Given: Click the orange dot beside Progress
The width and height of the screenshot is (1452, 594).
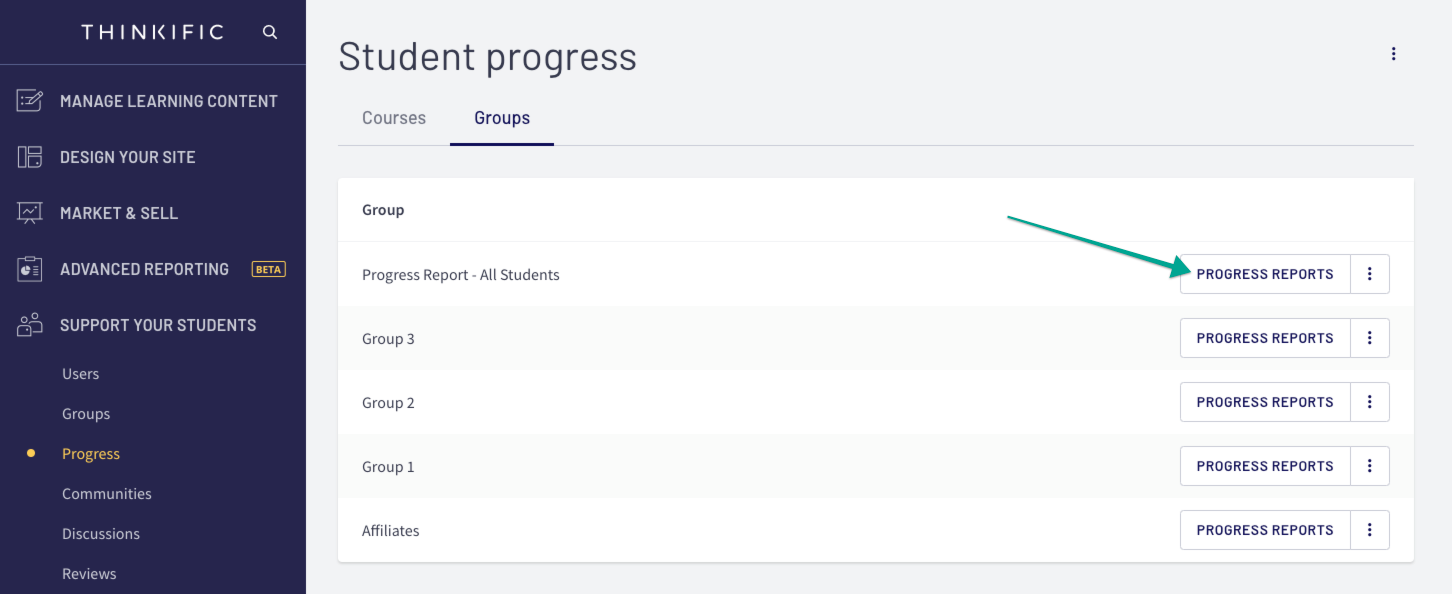Looking at the screenshot, I should click(x=30, y=453).
